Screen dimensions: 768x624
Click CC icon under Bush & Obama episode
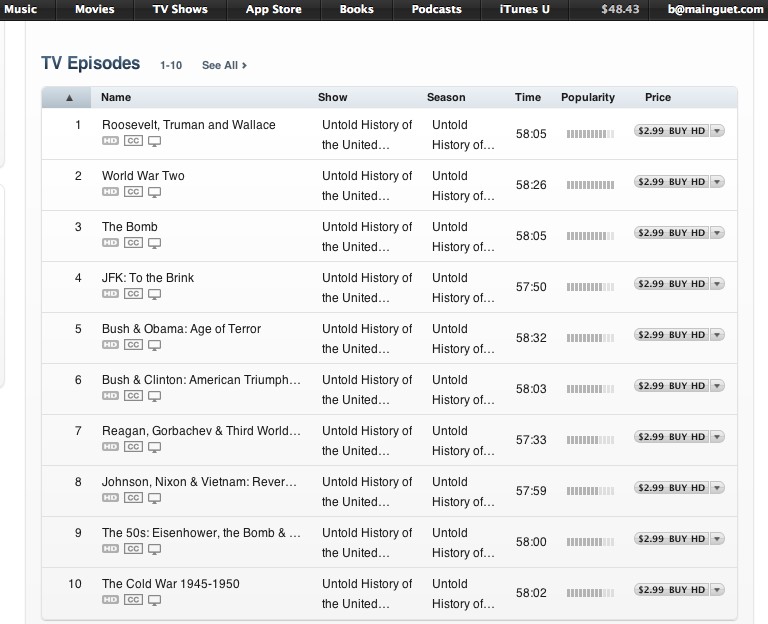pyautogui.click(x=133, y=346)
